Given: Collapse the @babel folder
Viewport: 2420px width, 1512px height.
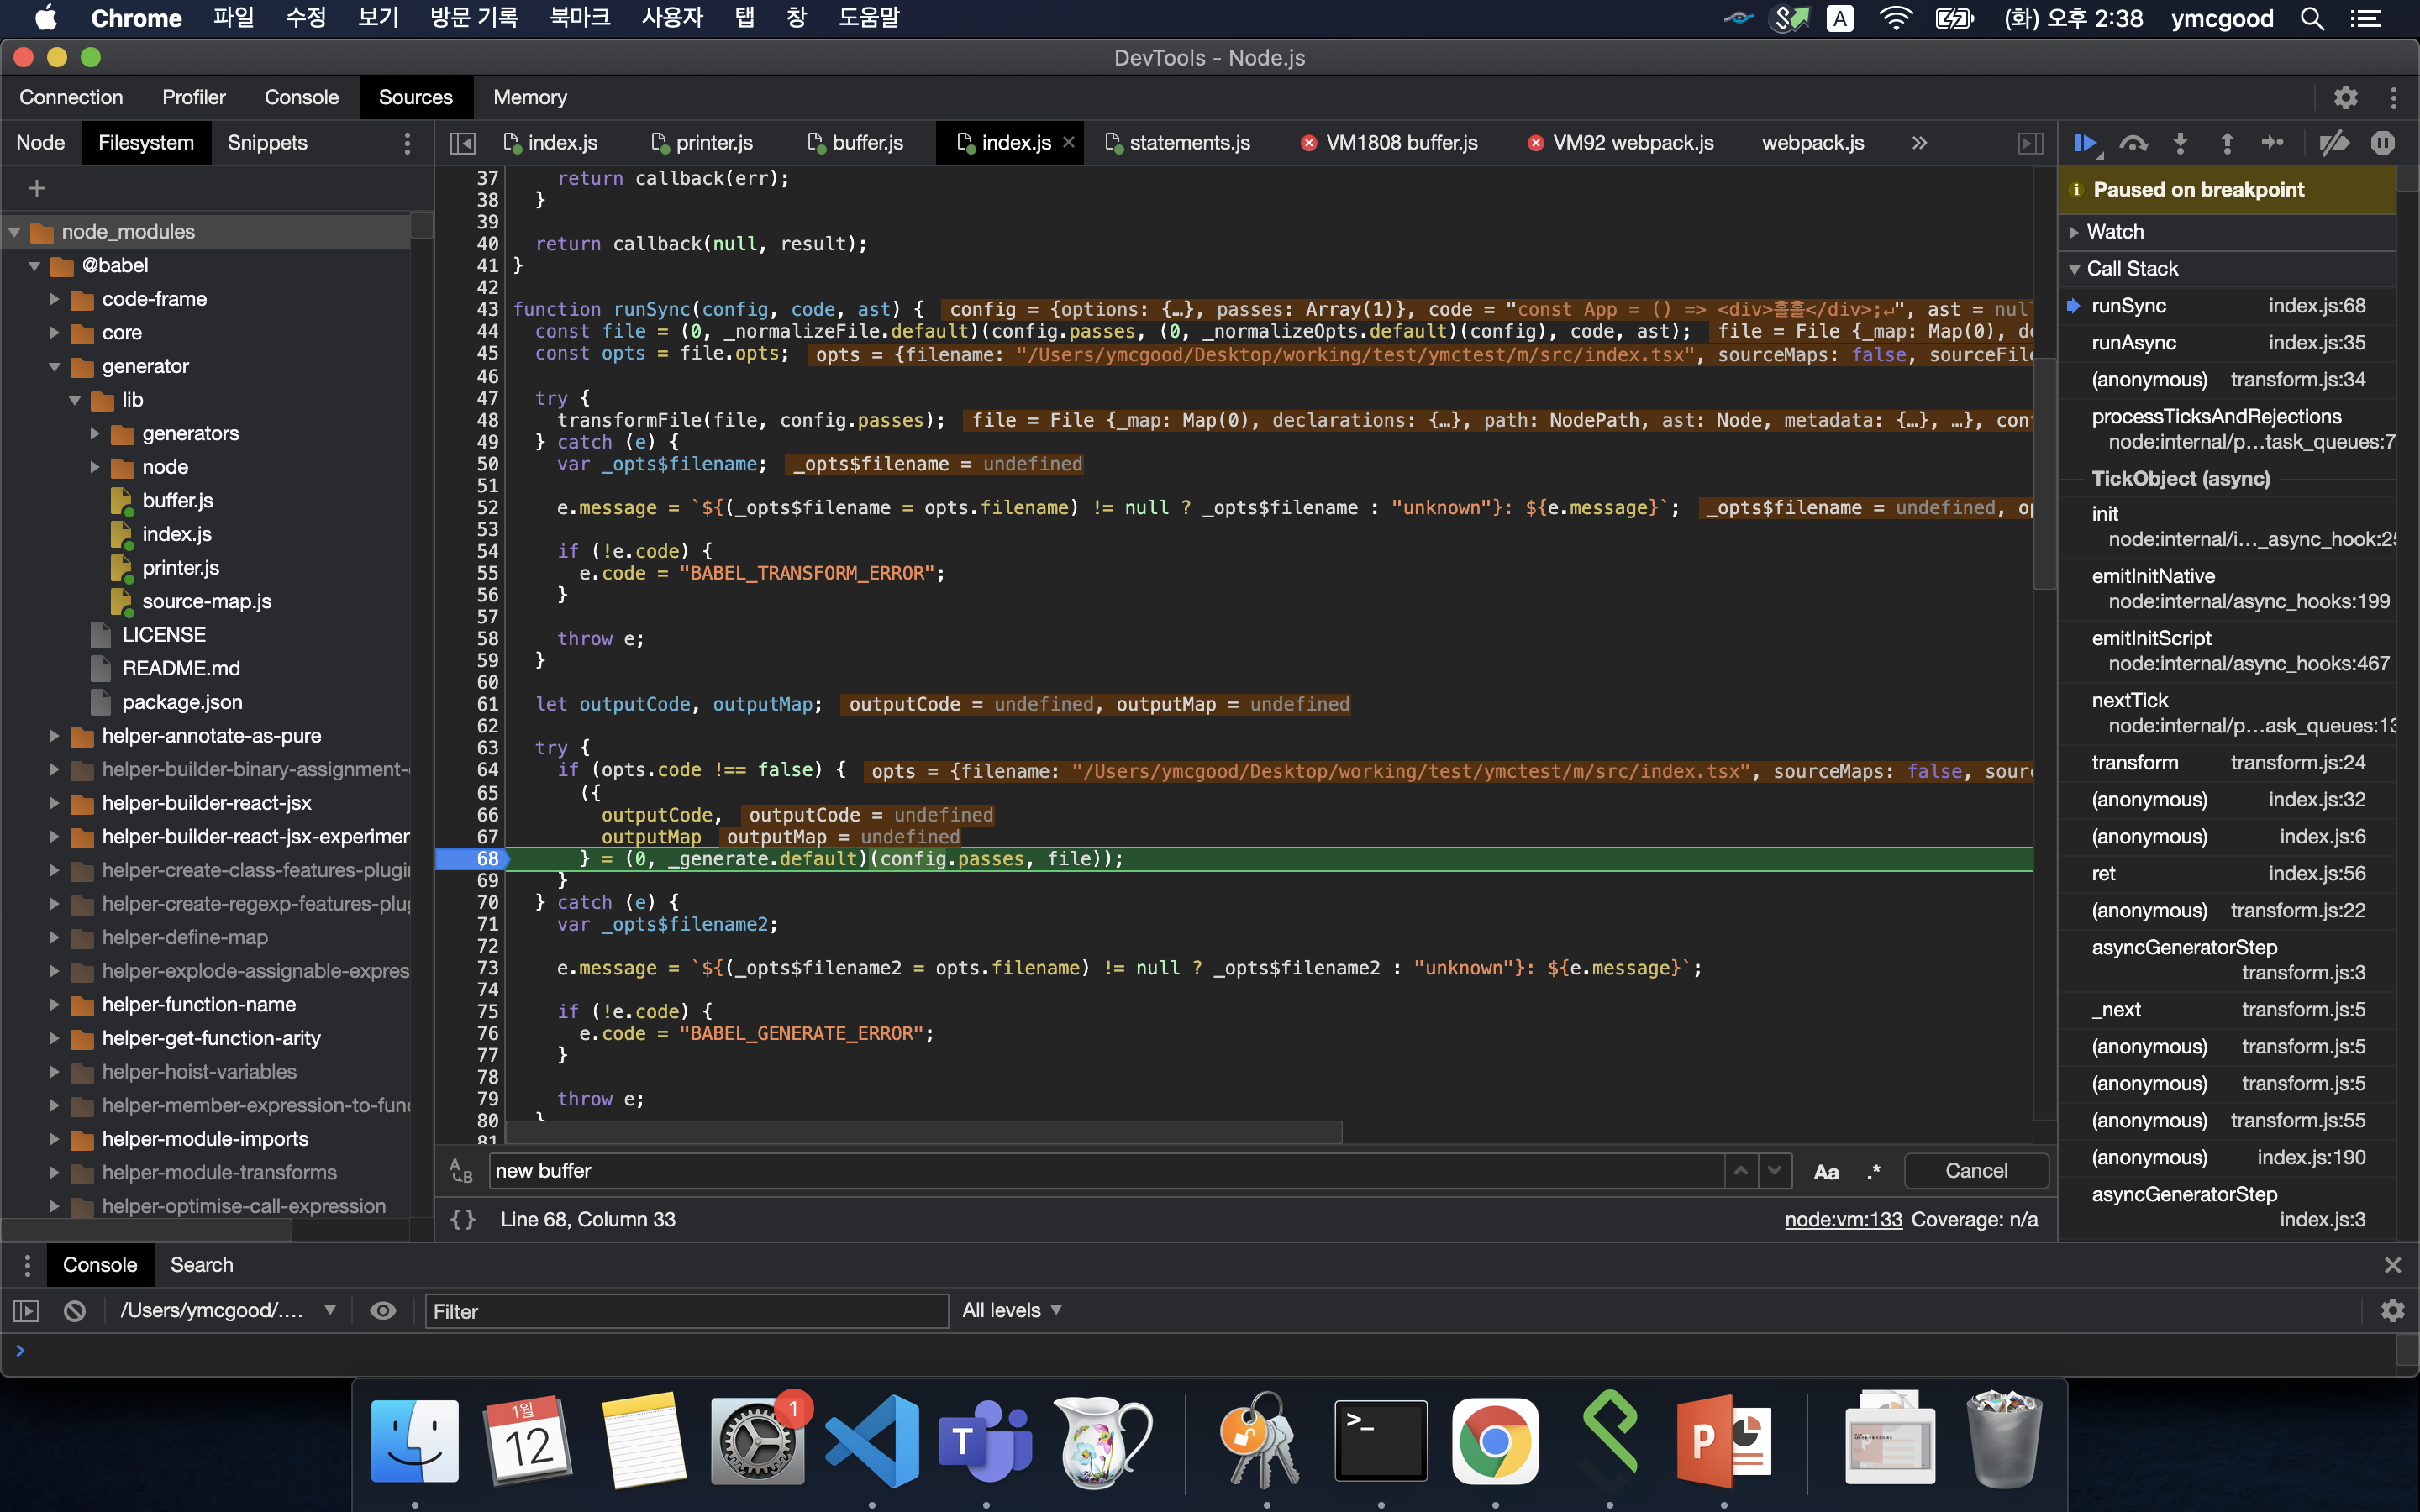Looking at the screenshot, I should pos(35,266).
